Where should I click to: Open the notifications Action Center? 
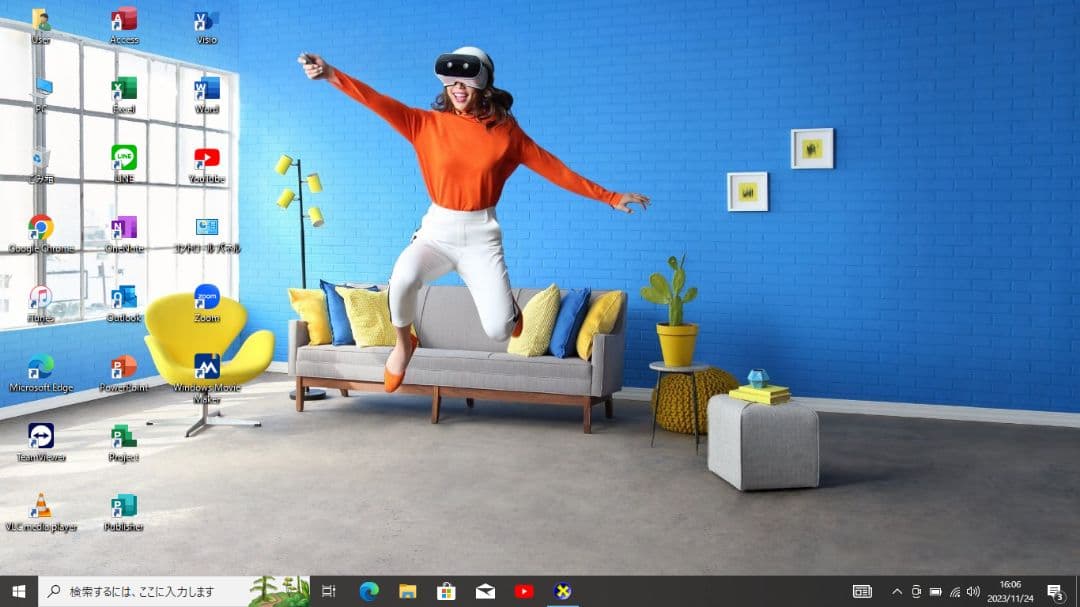(x=1057, y=592)
